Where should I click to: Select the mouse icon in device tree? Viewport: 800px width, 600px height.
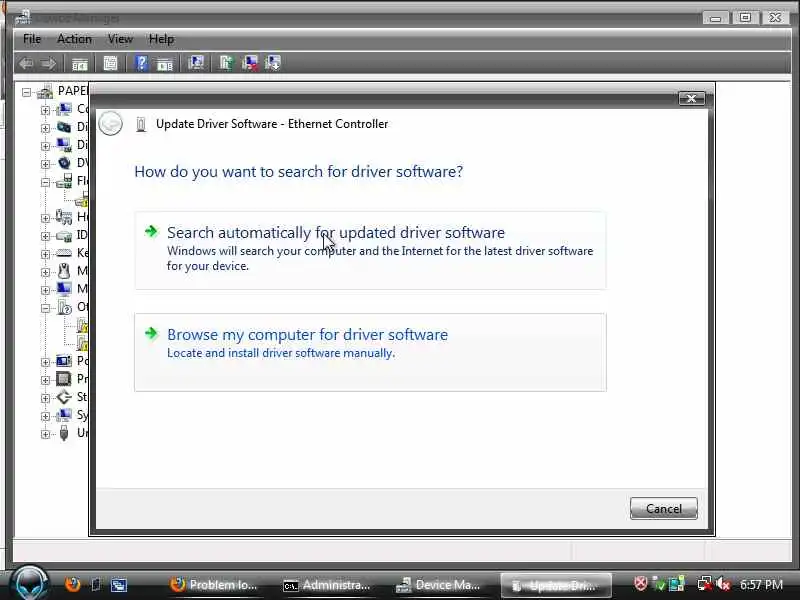click(x=64, y=271)
